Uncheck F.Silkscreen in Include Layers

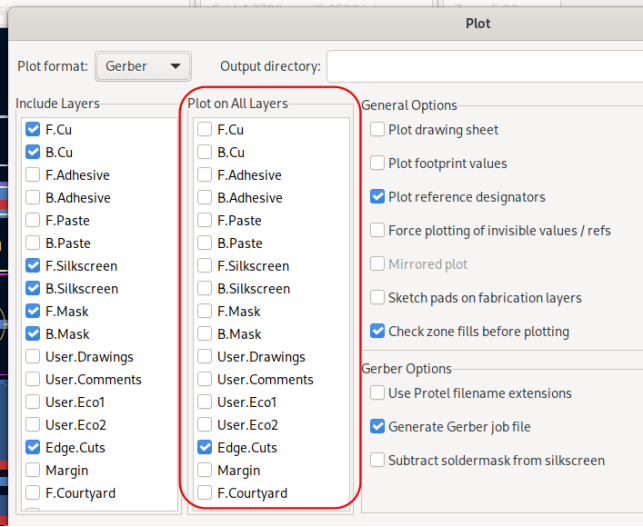33,266
